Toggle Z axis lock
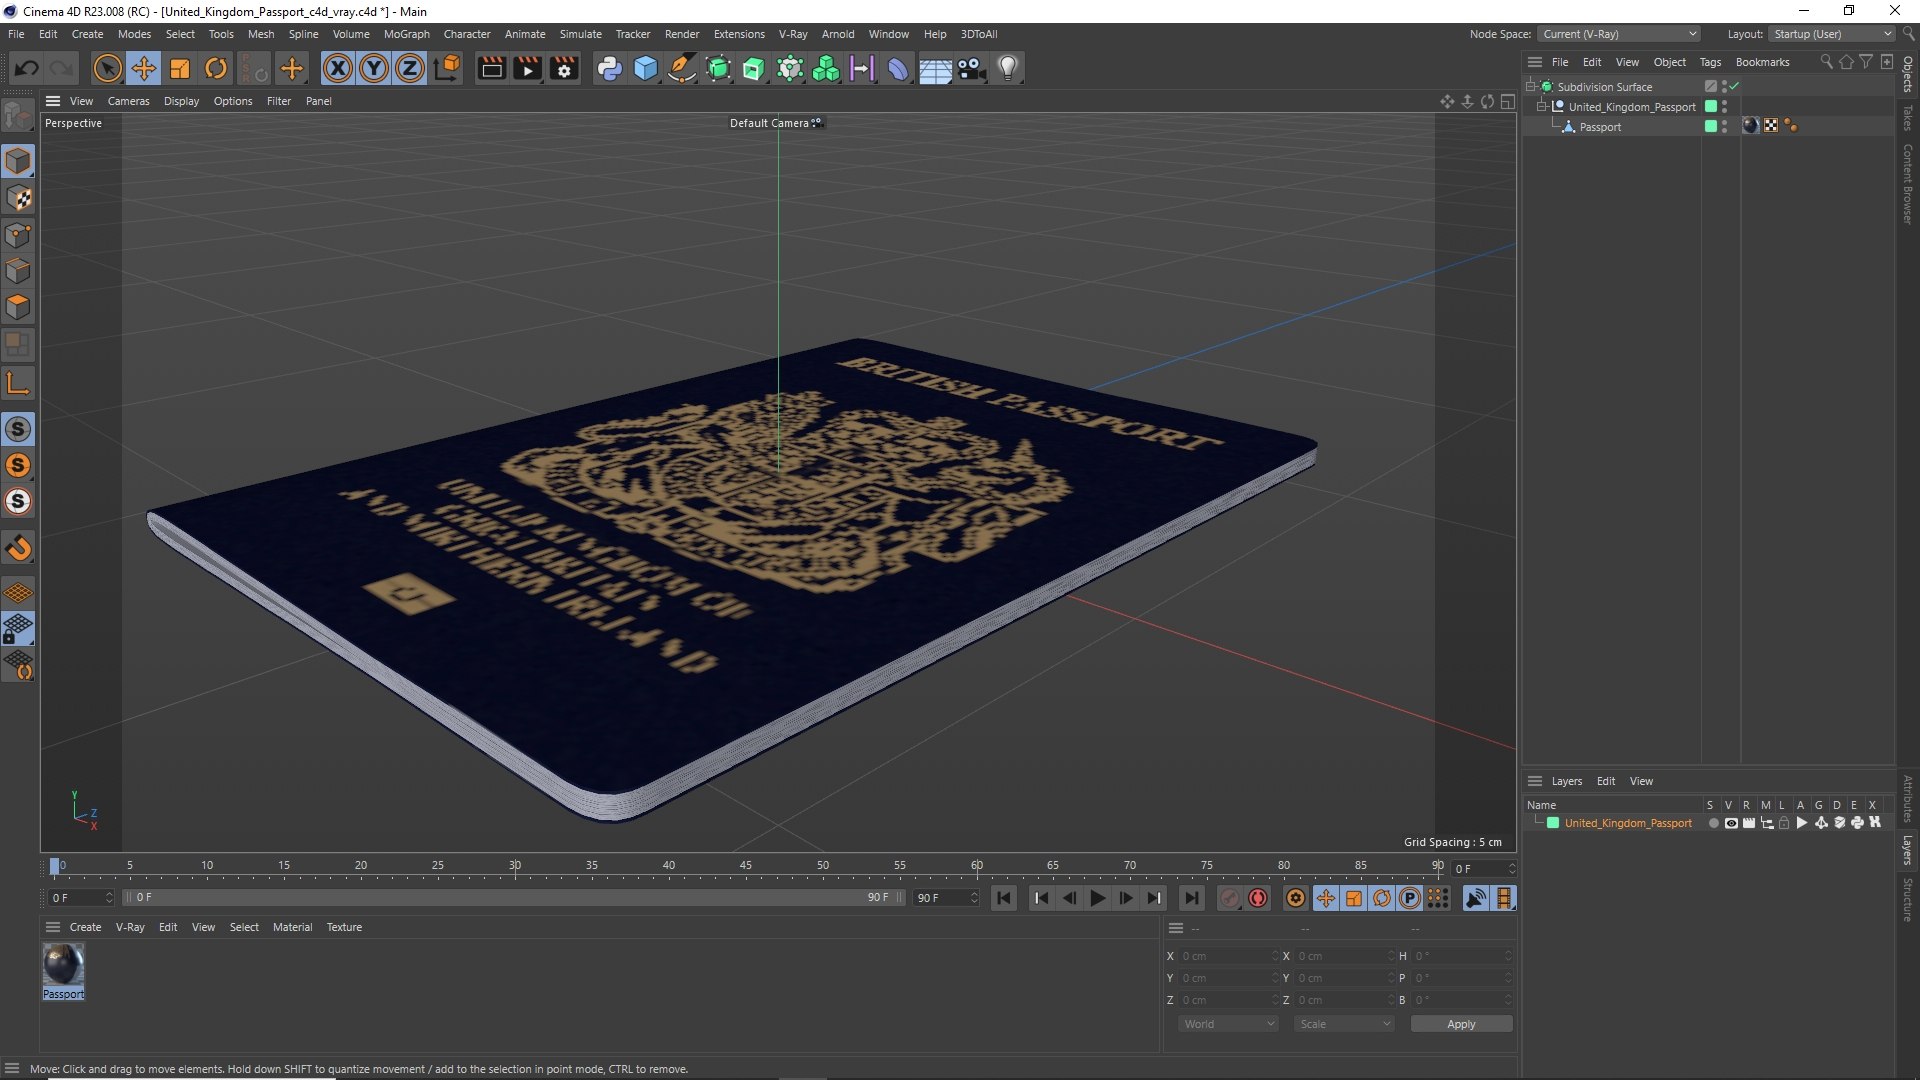This screenshot has width=1920, height=1080. tap(410, 68)
